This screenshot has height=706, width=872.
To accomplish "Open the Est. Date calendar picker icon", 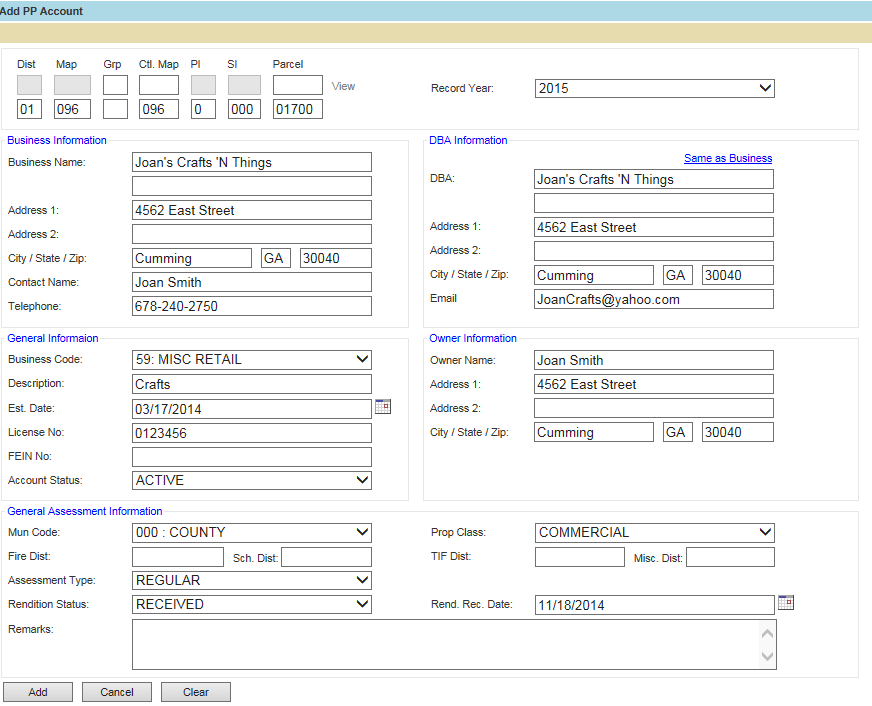I will [x=383, y=407].
